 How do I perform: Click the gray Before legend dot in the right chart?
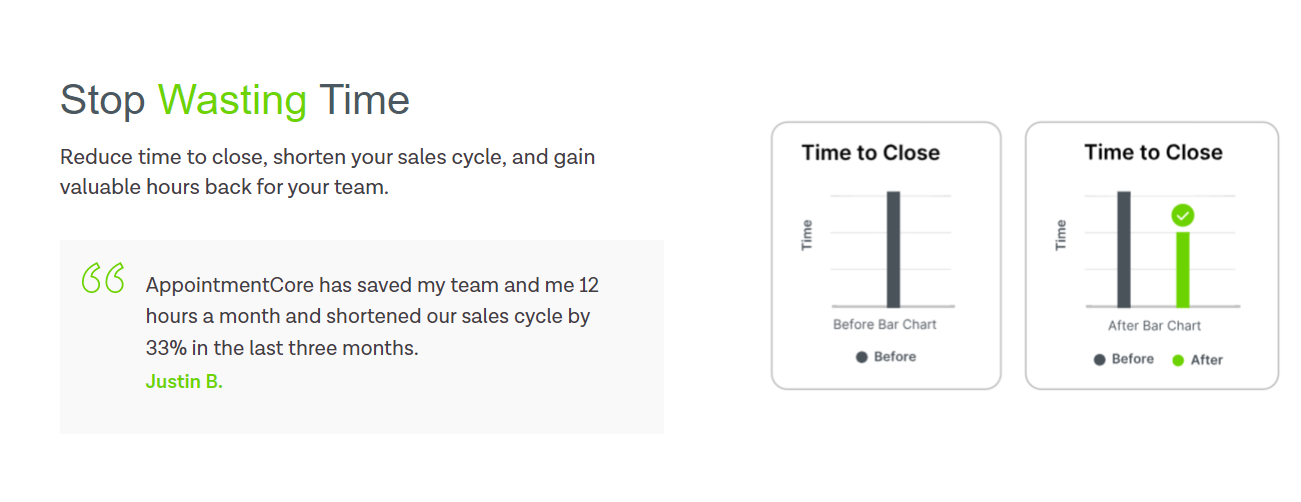tap(1099, 360)
